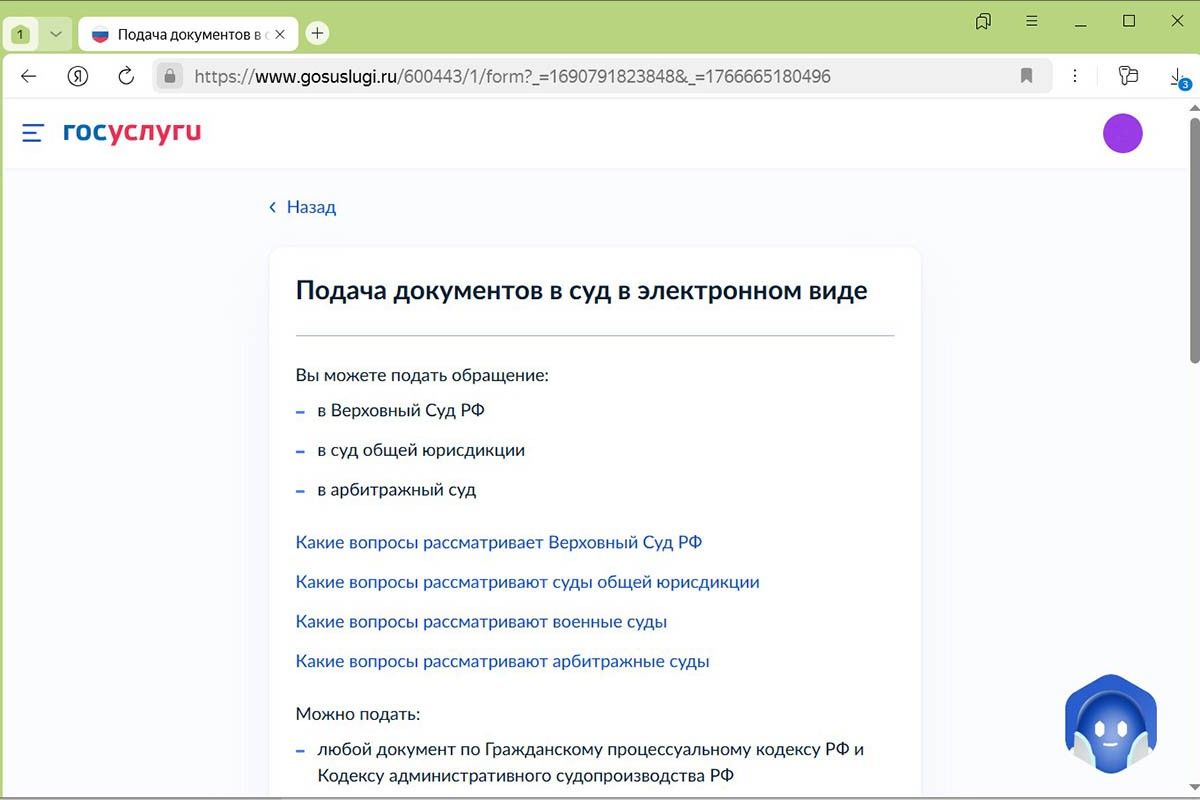Expand the tab group dropdown chevron
Screen dimensions: 1200x800
[56, 33]
